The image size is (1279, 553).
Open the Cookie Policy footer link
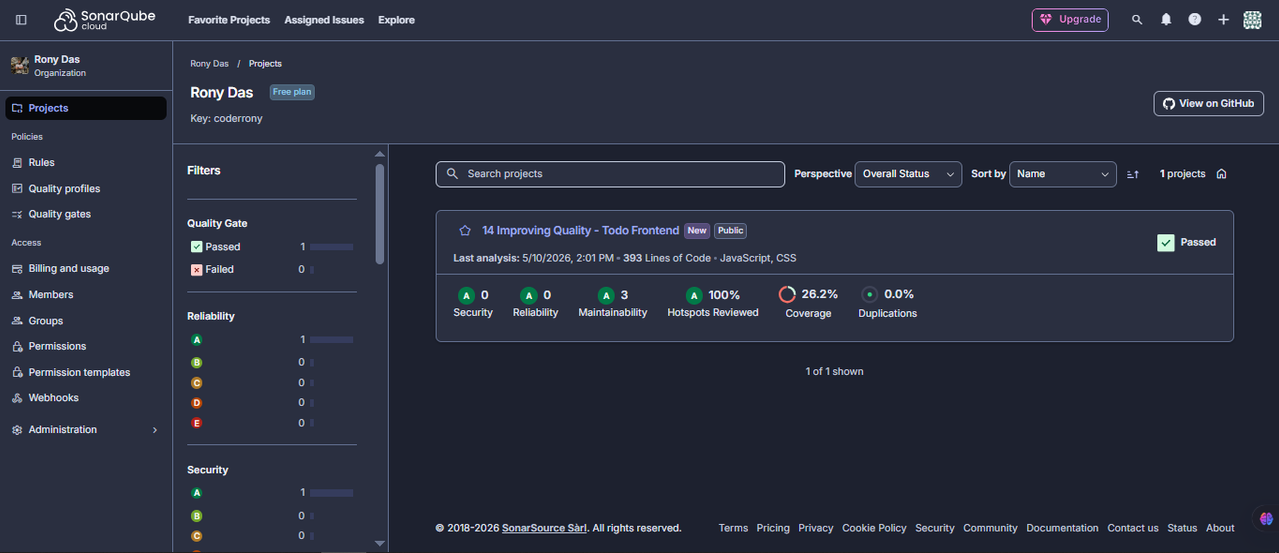[874, 528]
